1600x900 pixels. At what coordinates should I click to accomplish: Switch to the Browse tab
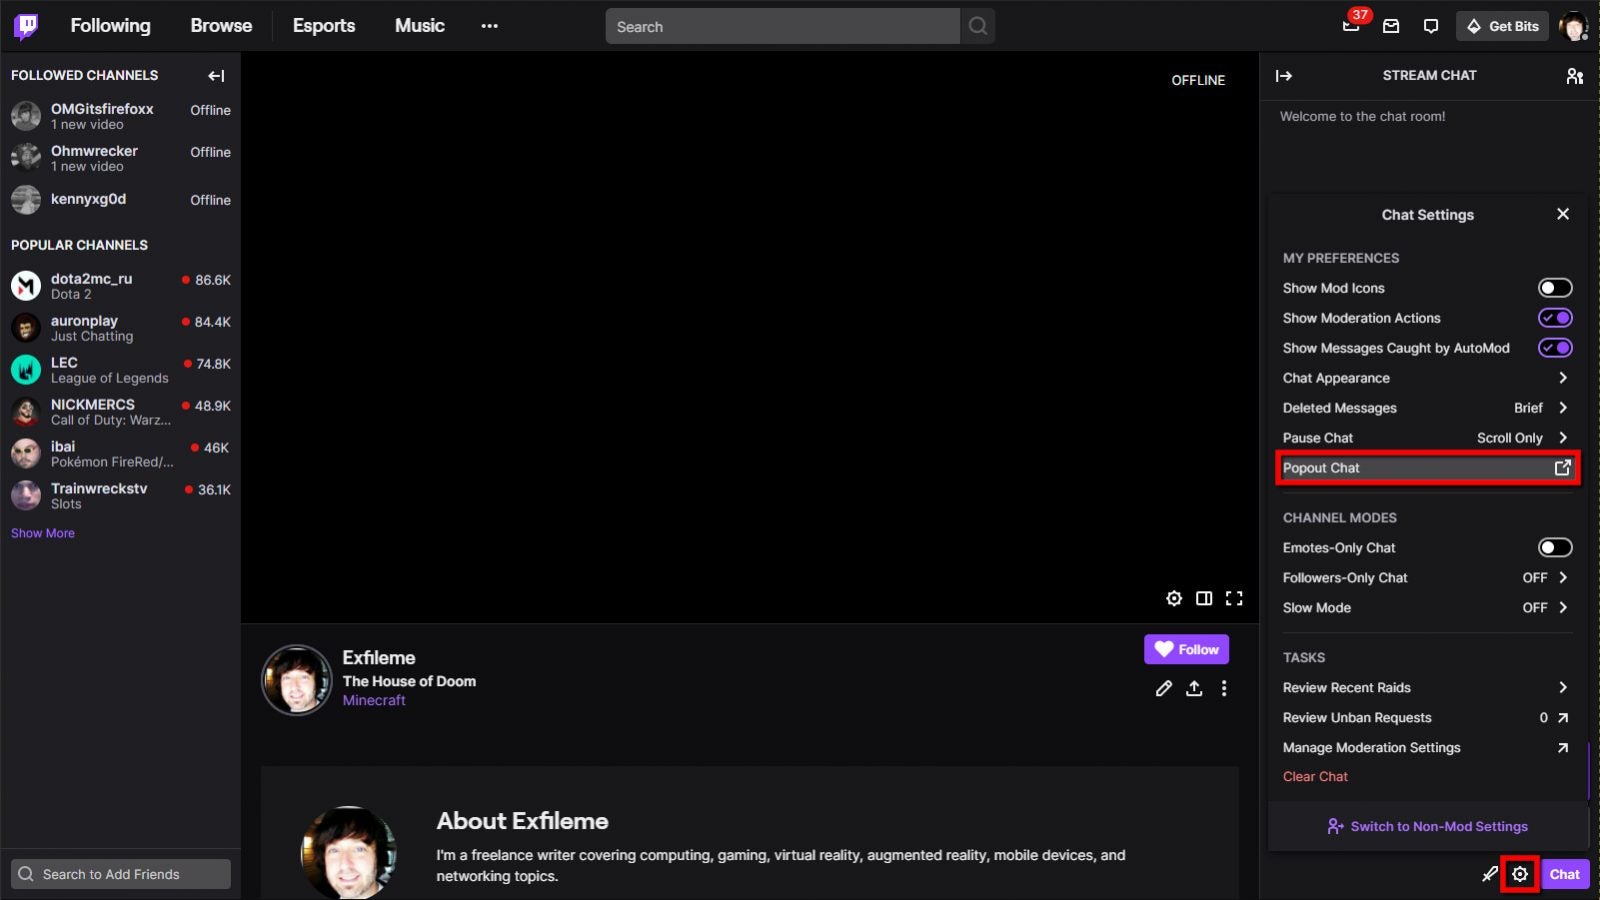(220, 25)
